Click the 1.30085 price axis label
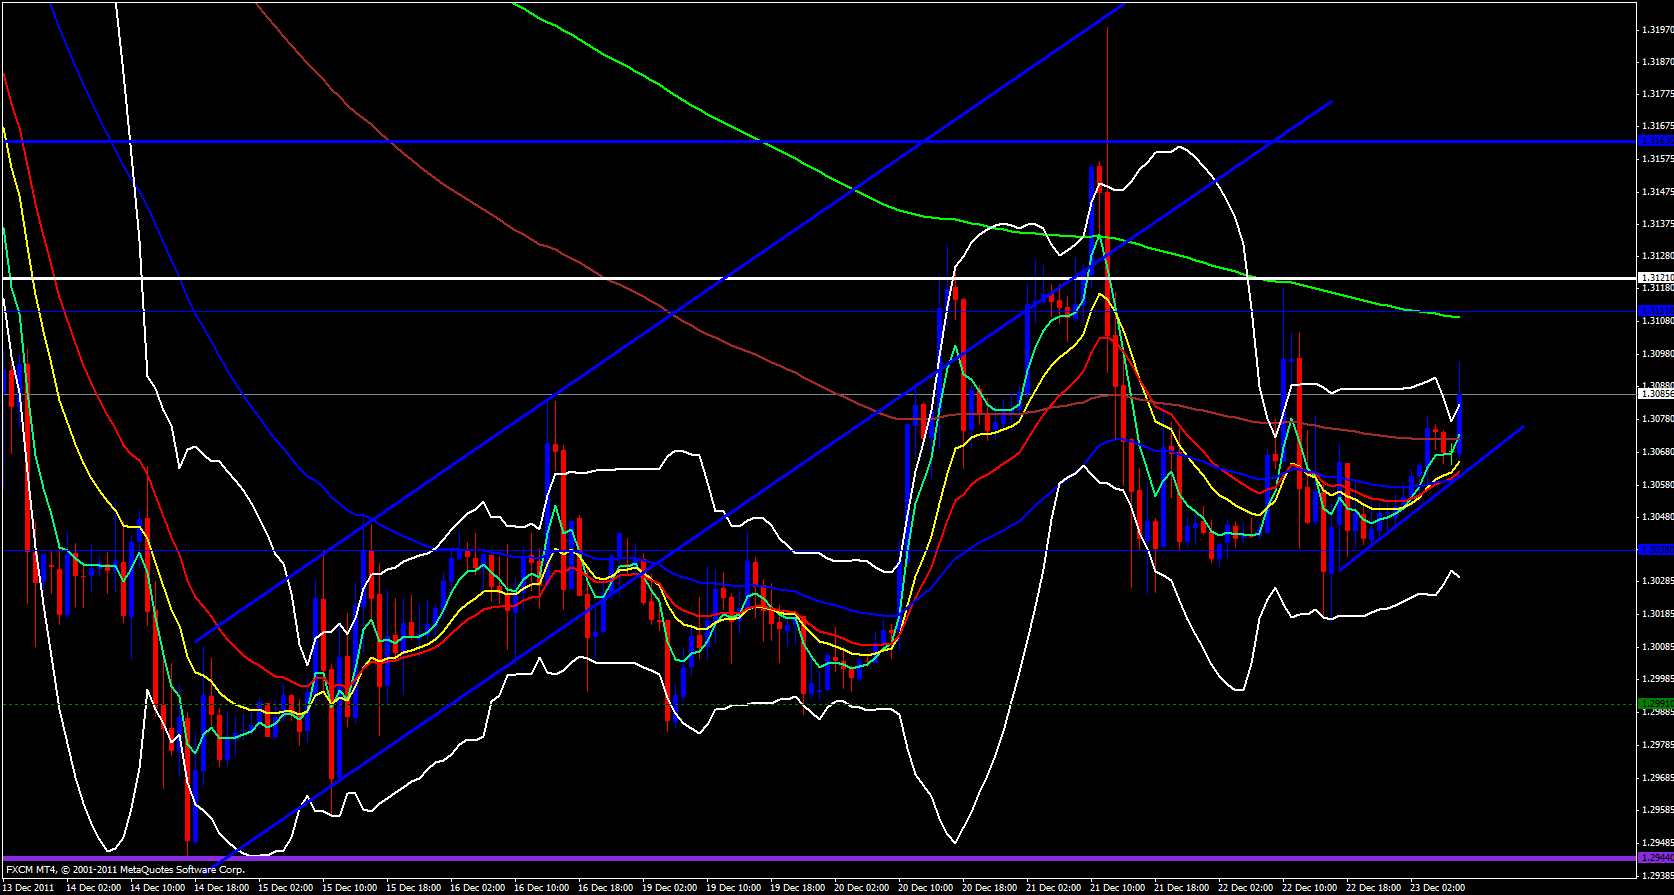The height and width of the screenshot is (895, 1674). pyautogui.click(x=1658, y=647)
